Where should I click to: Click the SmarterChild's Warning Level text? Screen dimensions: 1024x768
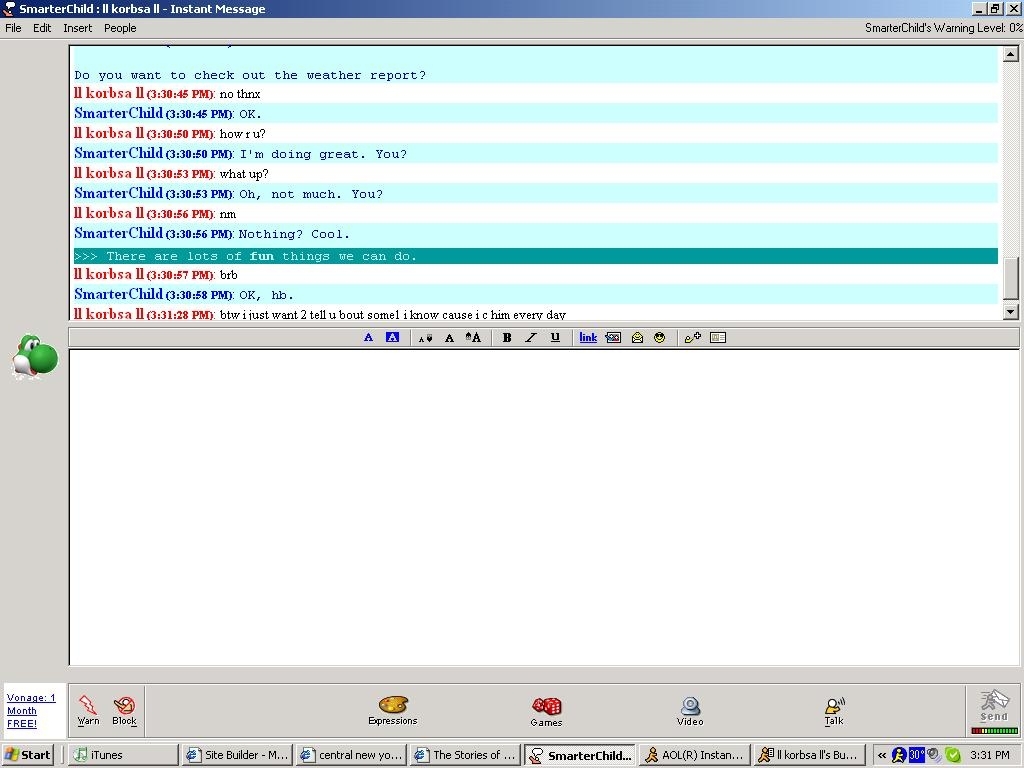pos(944,28)
